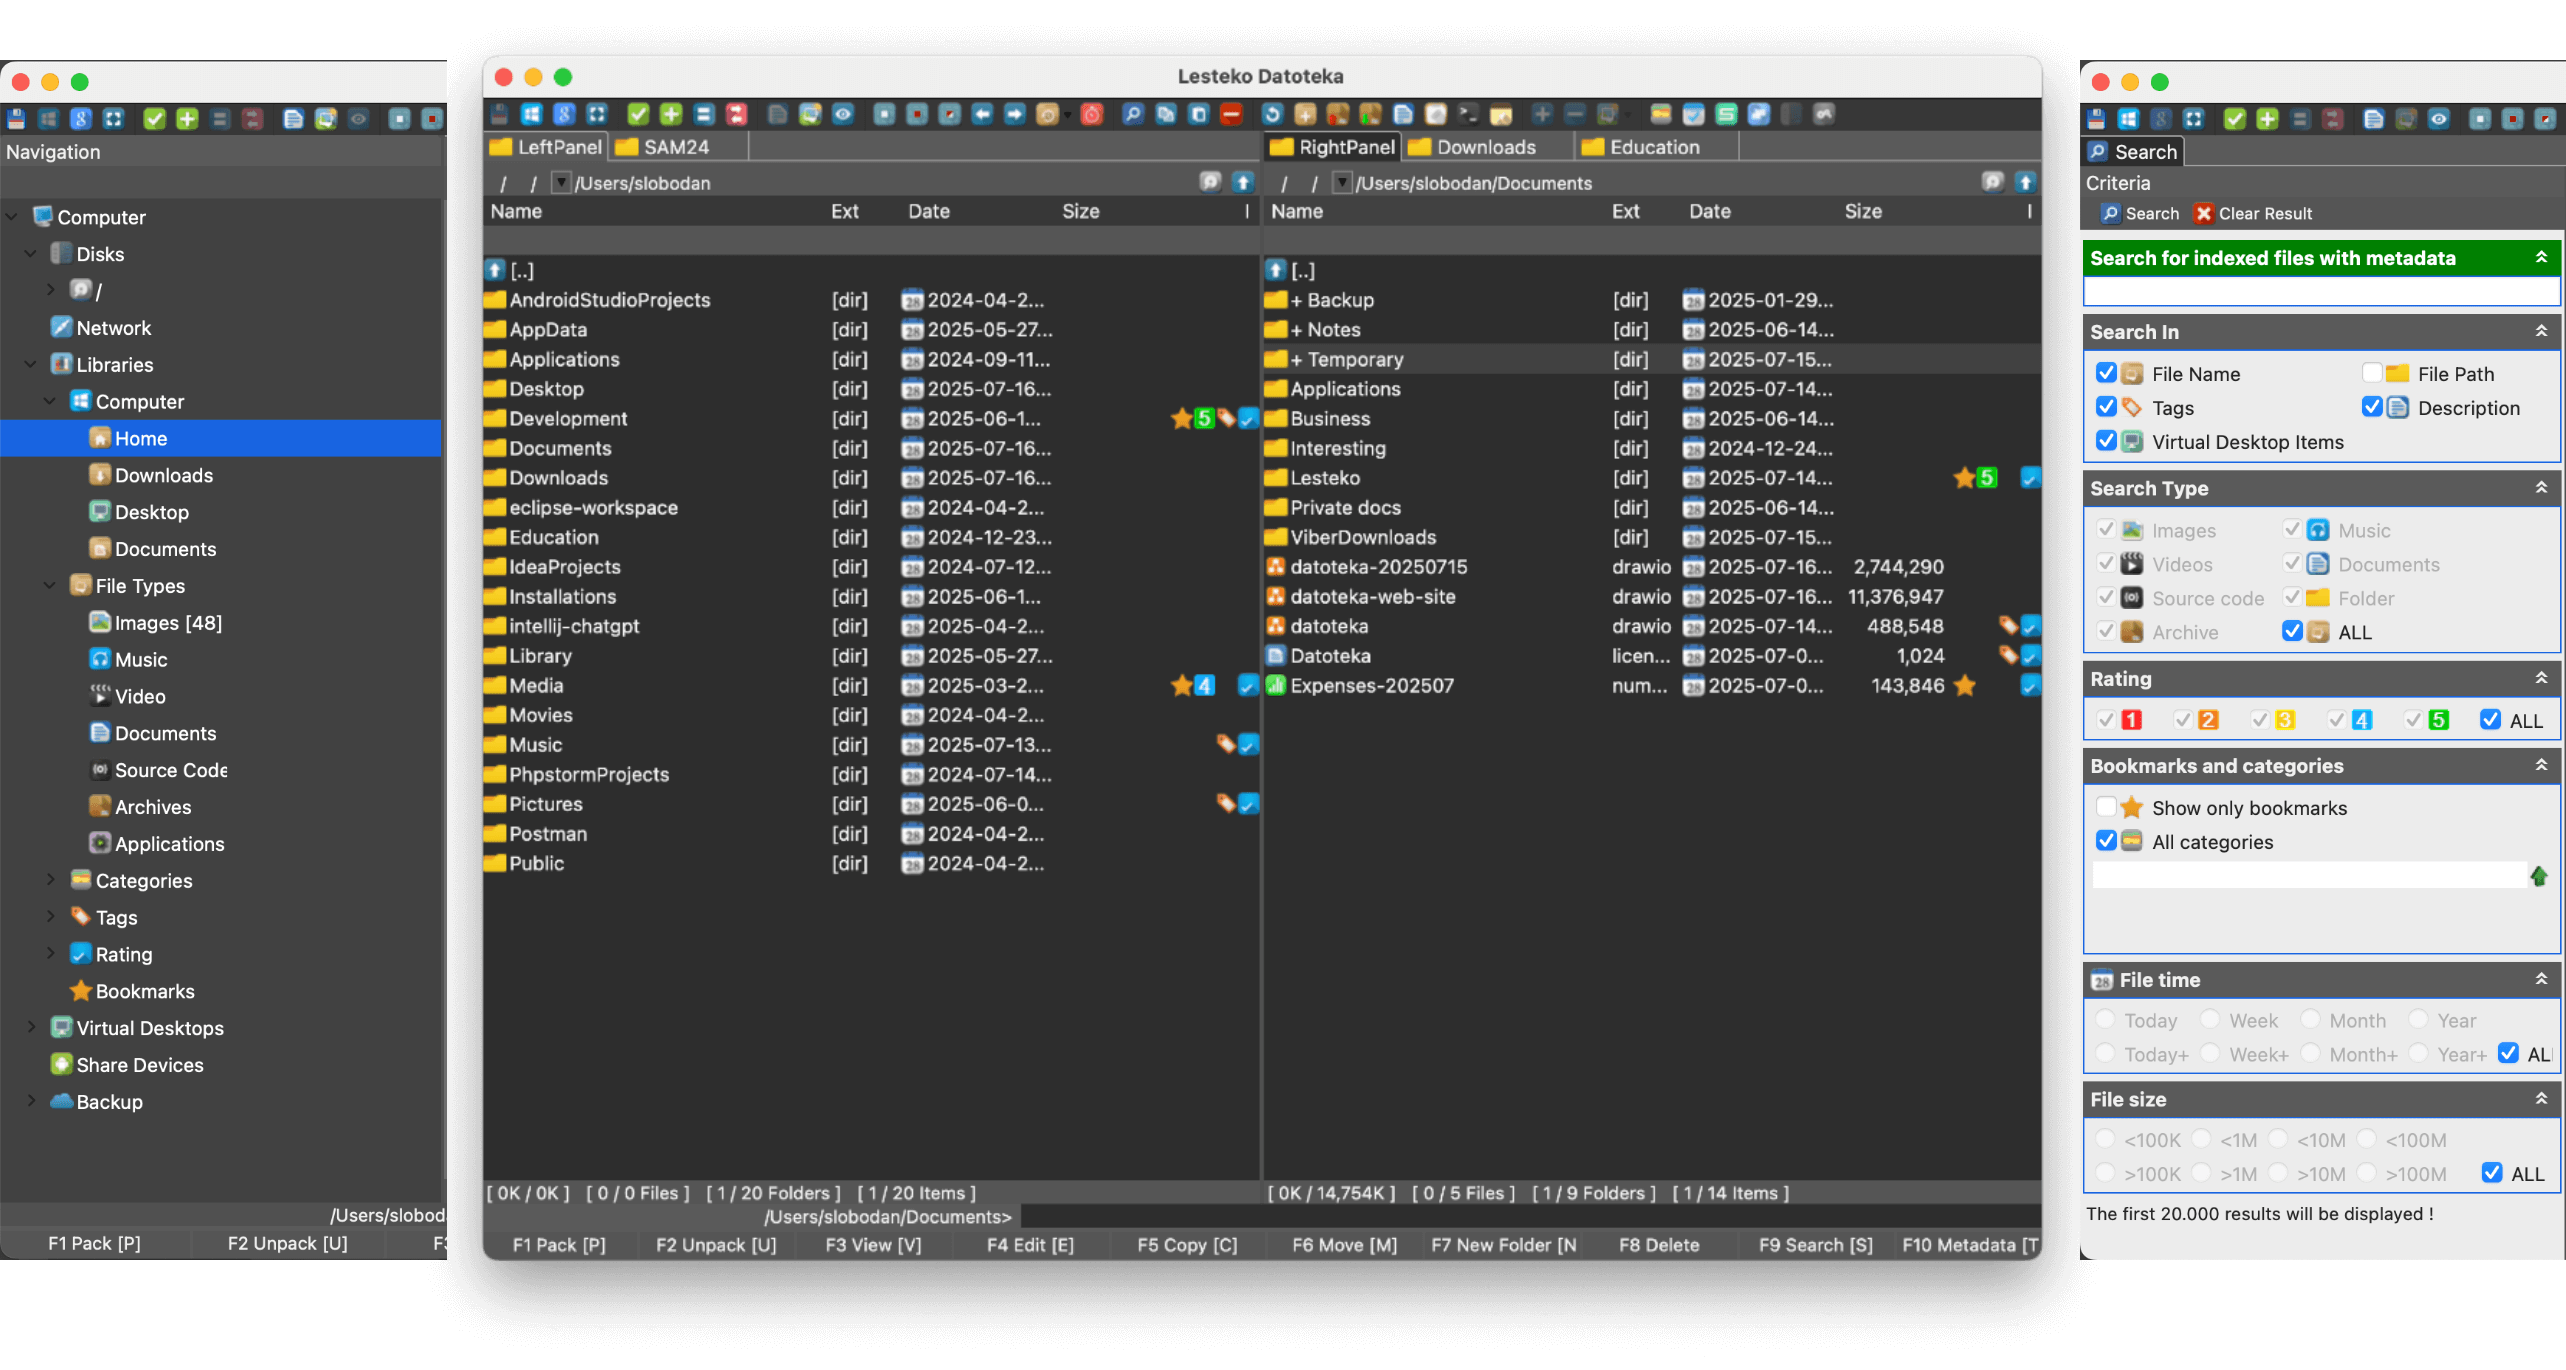Click up-arrow icon beside left panel path
2566x1370 pixels.
click(x=1243, y=182)
